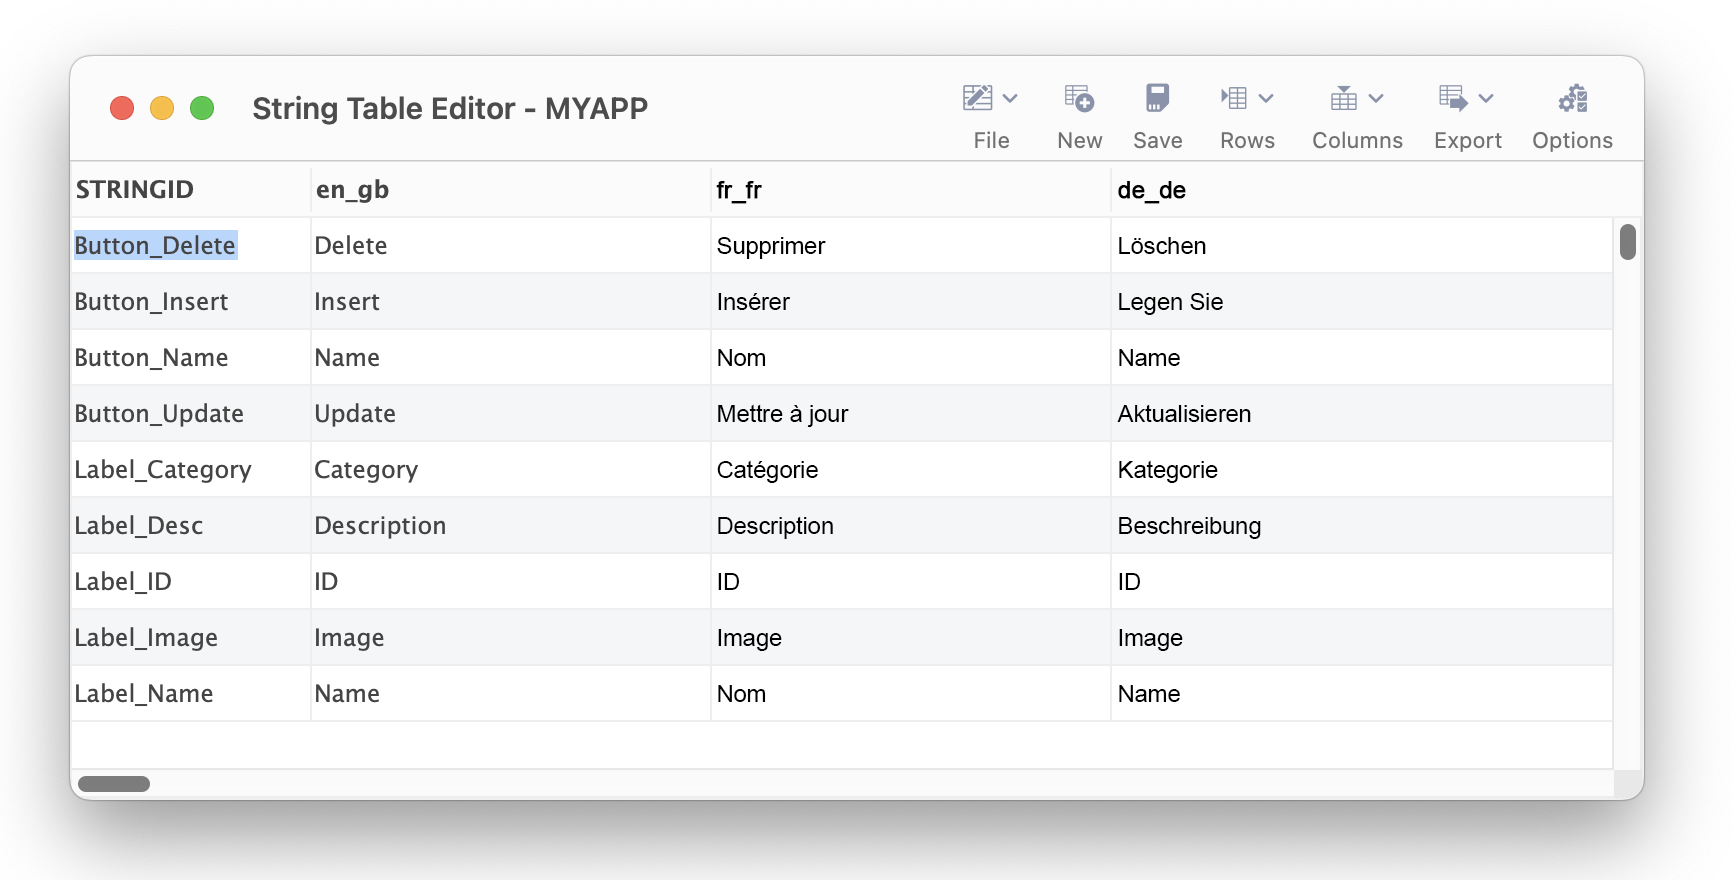The width and height of the screenshot is (1732, 880).
Task: Click the 'Löschen' German cell
Action: coord(1362,245)
